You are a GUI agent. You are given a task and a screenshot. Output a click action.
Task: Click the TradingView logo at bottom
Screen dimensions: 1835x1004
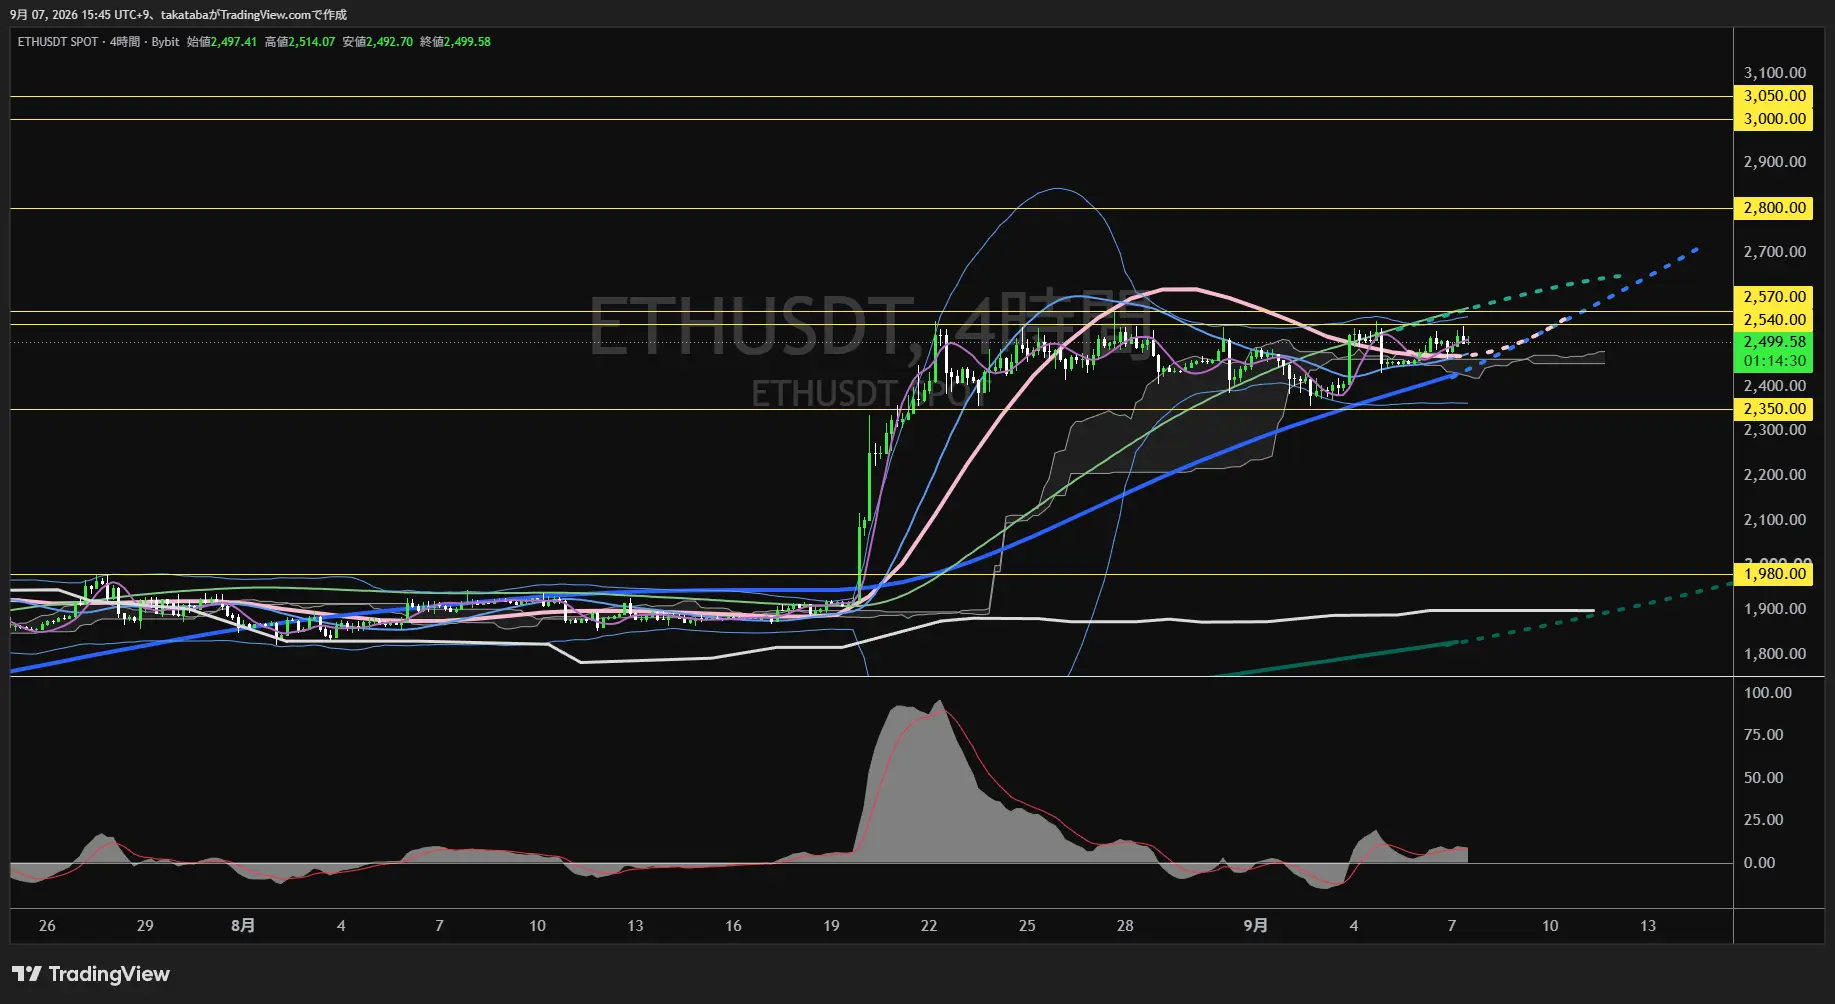pos(91,974)
